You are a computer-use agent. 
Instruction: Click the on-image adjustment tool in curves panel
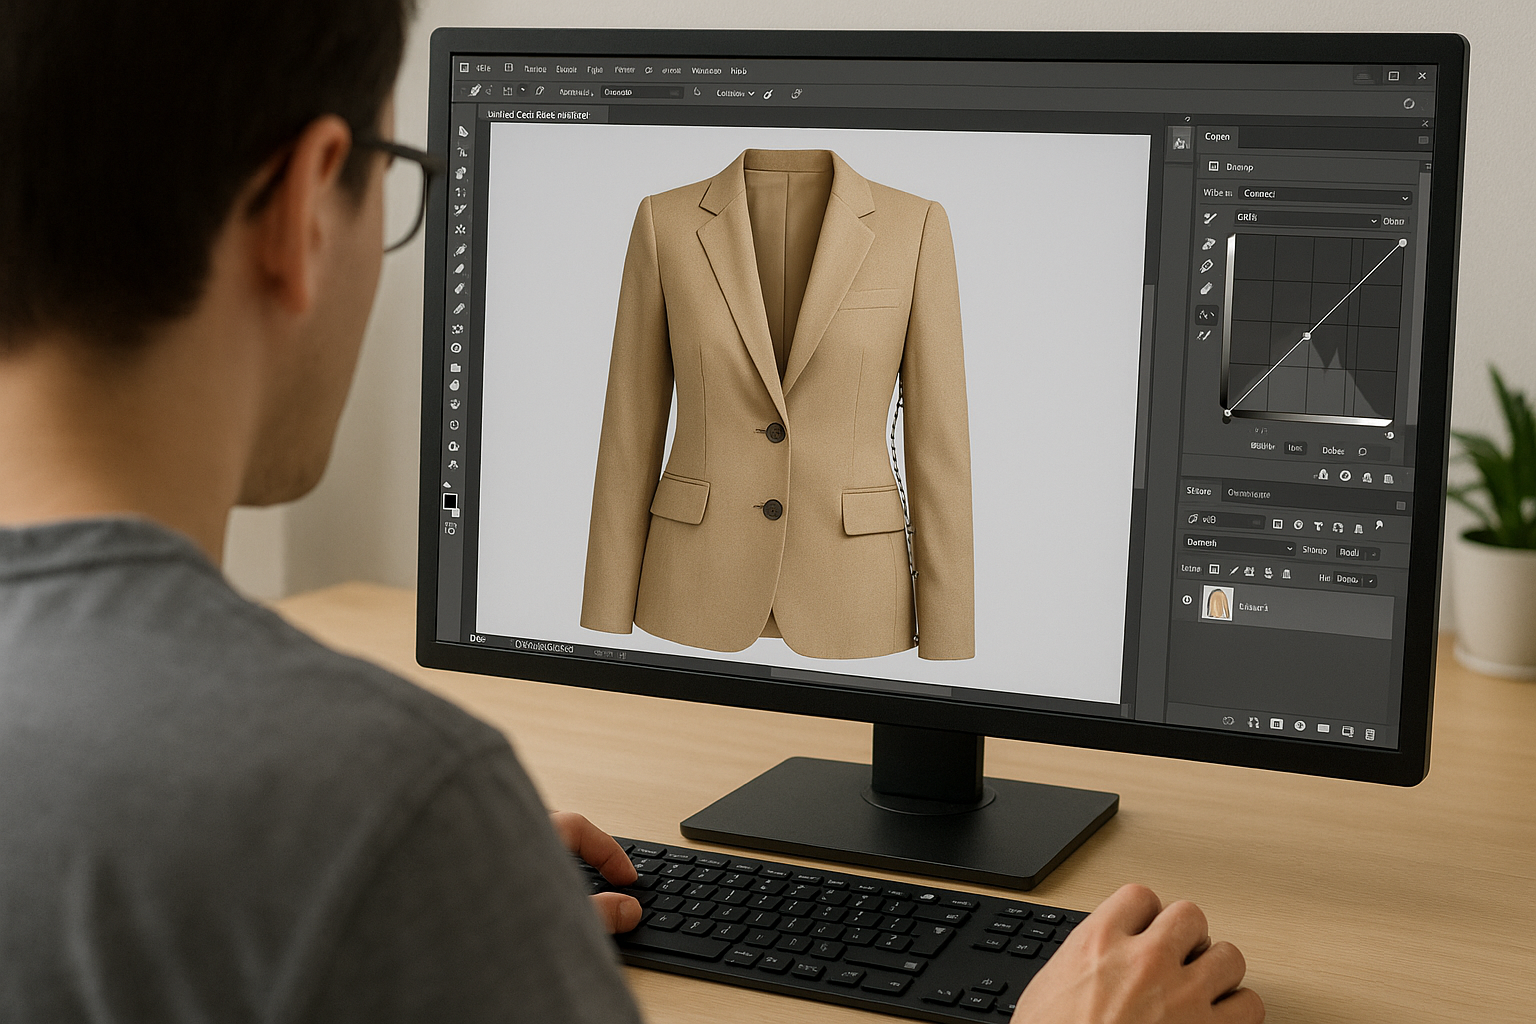[x=1209, y=218]
